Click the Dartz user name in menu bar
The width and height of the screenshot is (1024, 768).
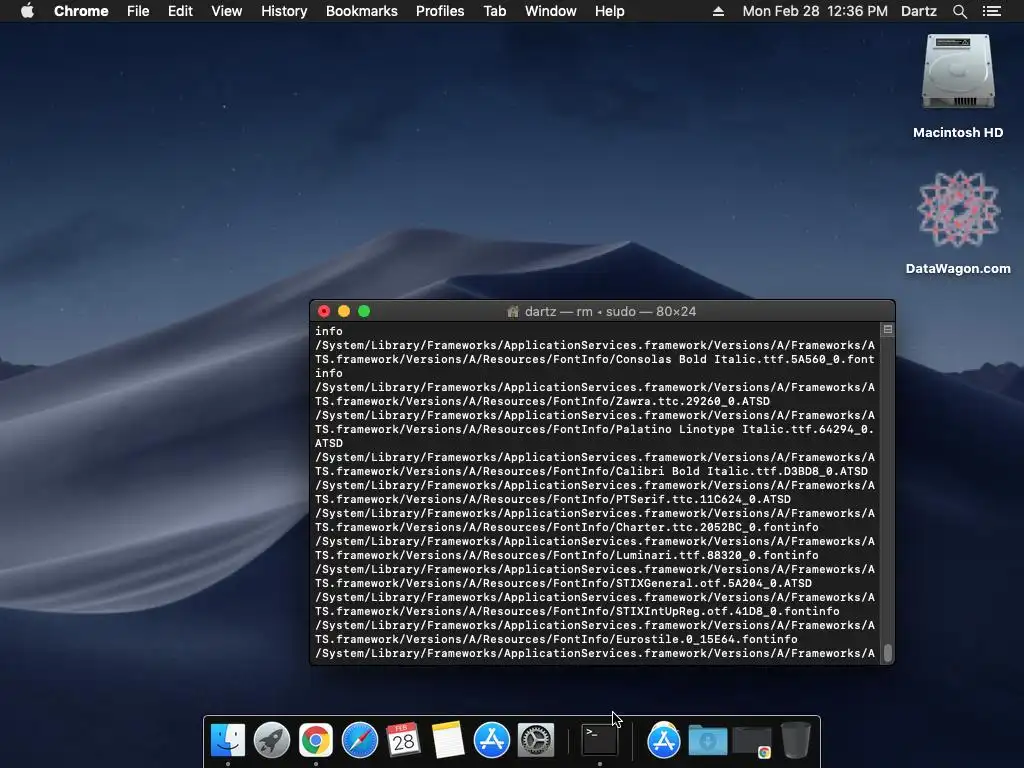pos(919,11)
